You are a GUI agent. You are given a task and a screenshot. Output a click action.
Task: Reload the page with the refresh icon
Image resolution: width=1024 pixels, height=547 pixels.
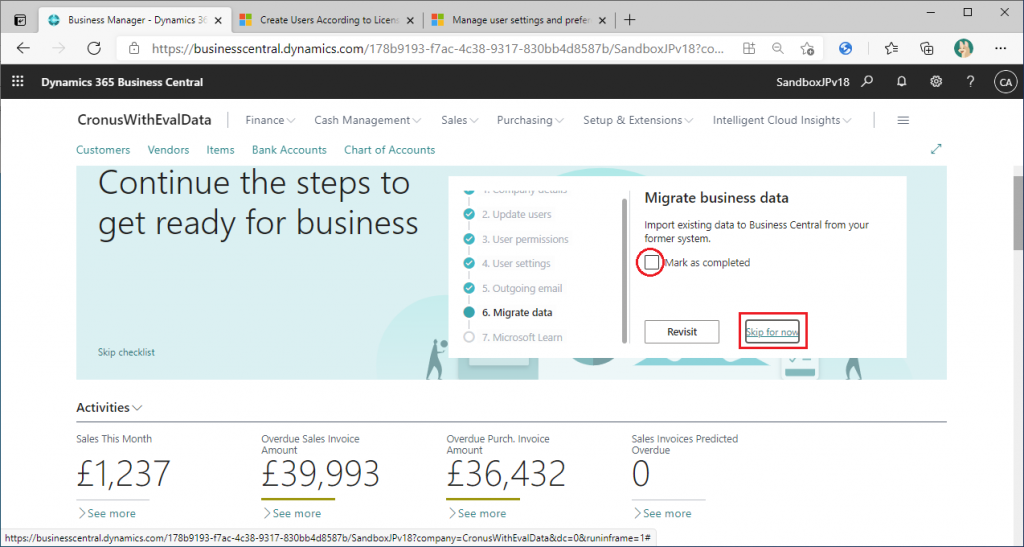point(94,48)
